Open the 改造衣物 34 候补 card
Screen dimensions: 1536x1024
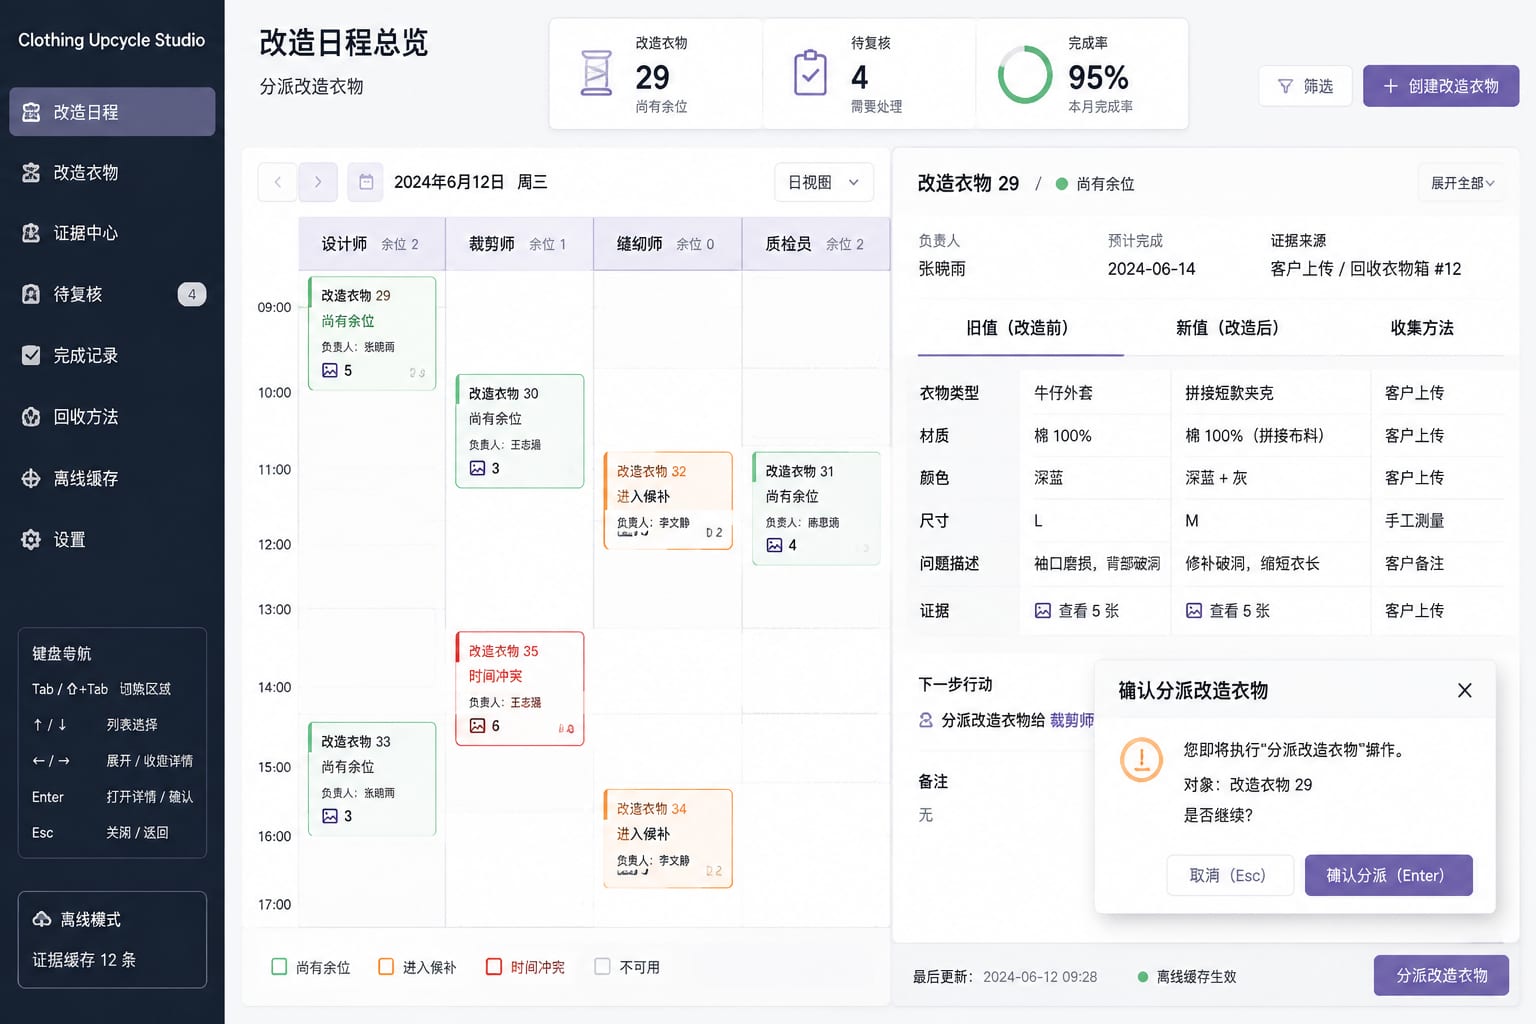tap(668, 838)
